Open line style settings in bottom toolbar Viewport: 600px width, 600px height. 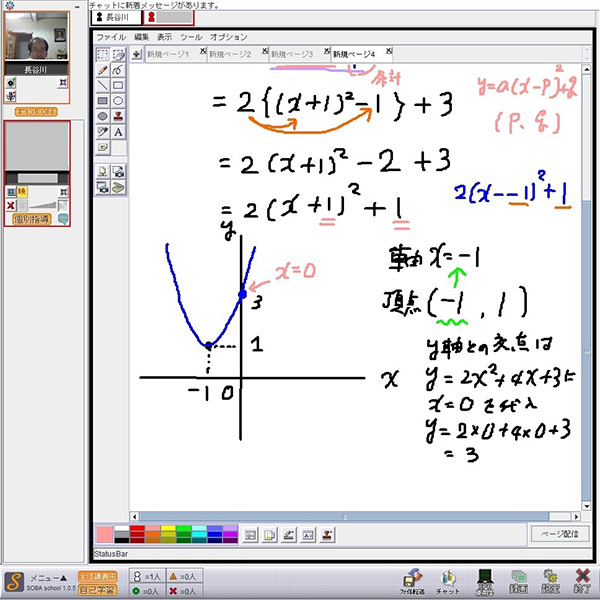pos(289,535)
